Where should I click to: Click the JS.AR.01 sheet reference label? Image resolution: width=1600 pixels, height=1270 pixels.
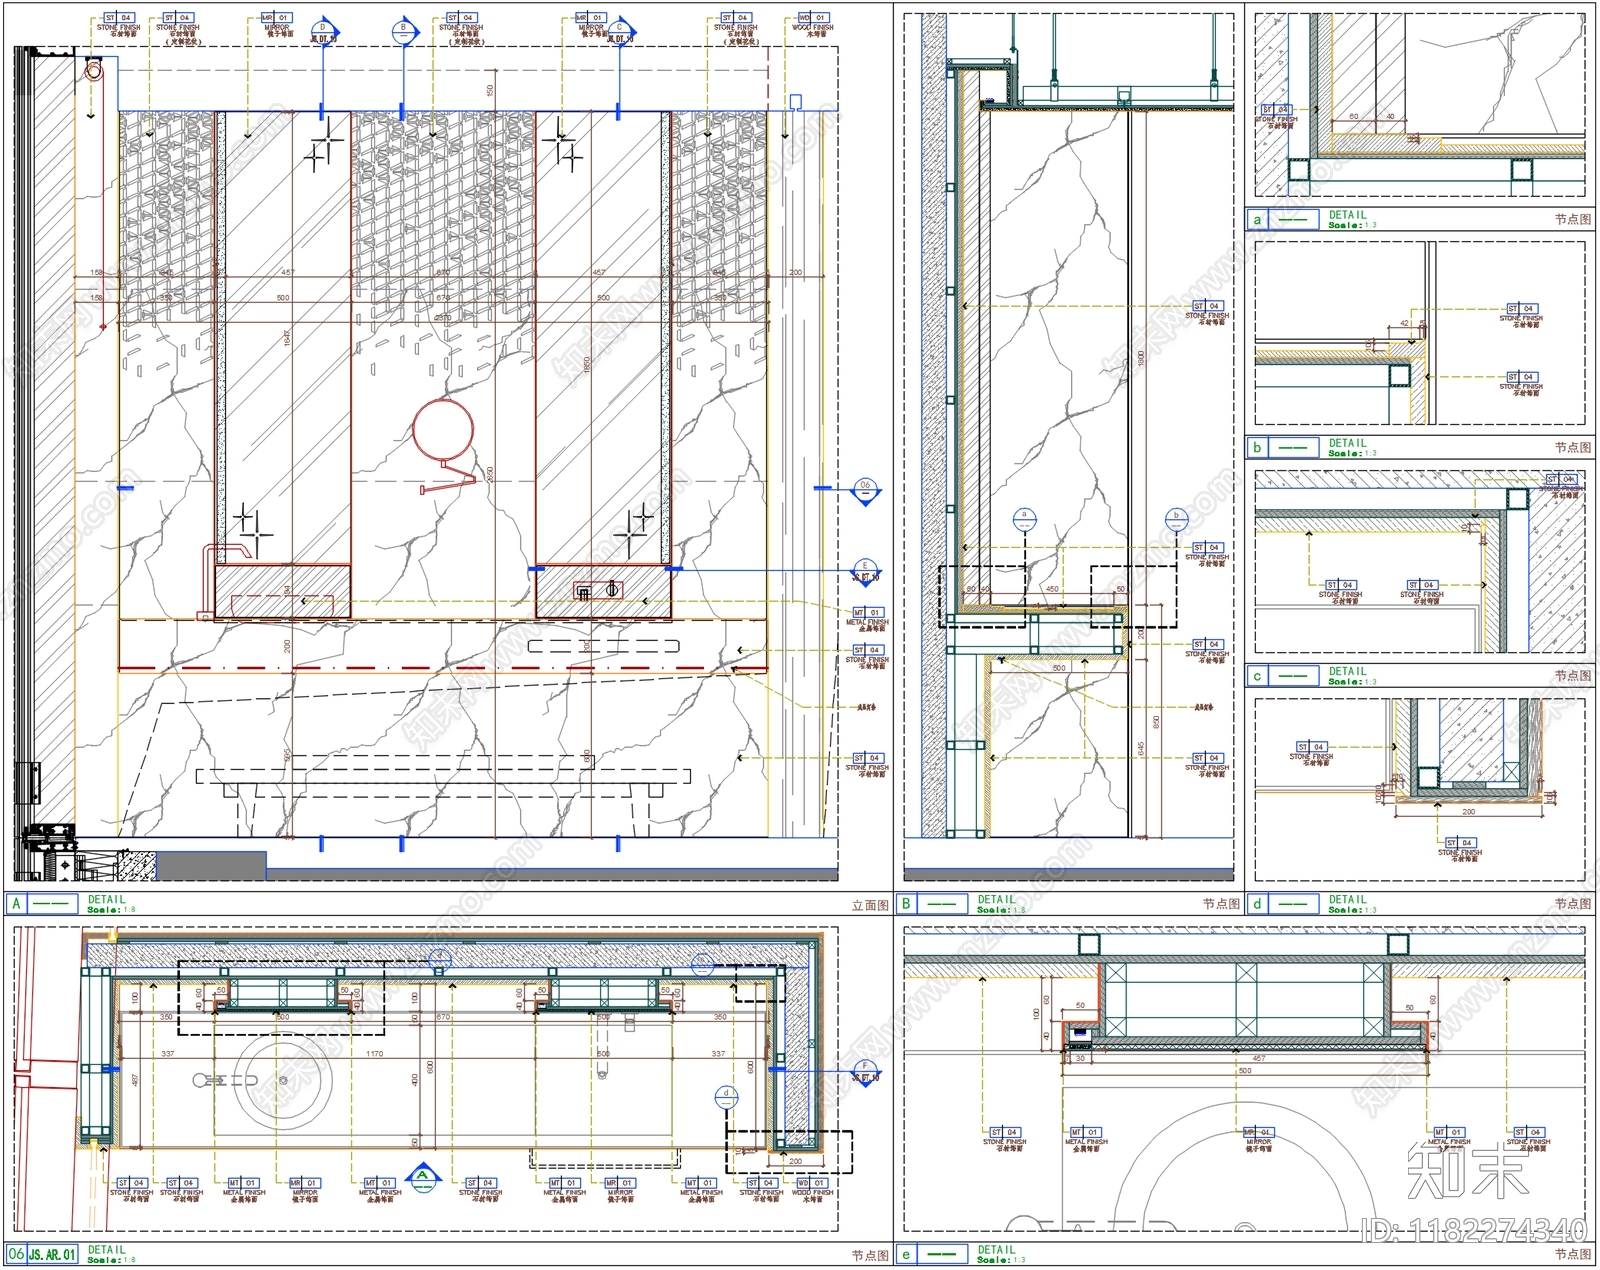(52, 1254)
